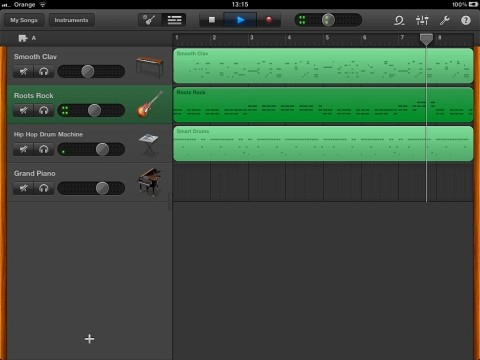
Task: Open the Grand Piano instrument icon
Action: click(x=150, y=182)
